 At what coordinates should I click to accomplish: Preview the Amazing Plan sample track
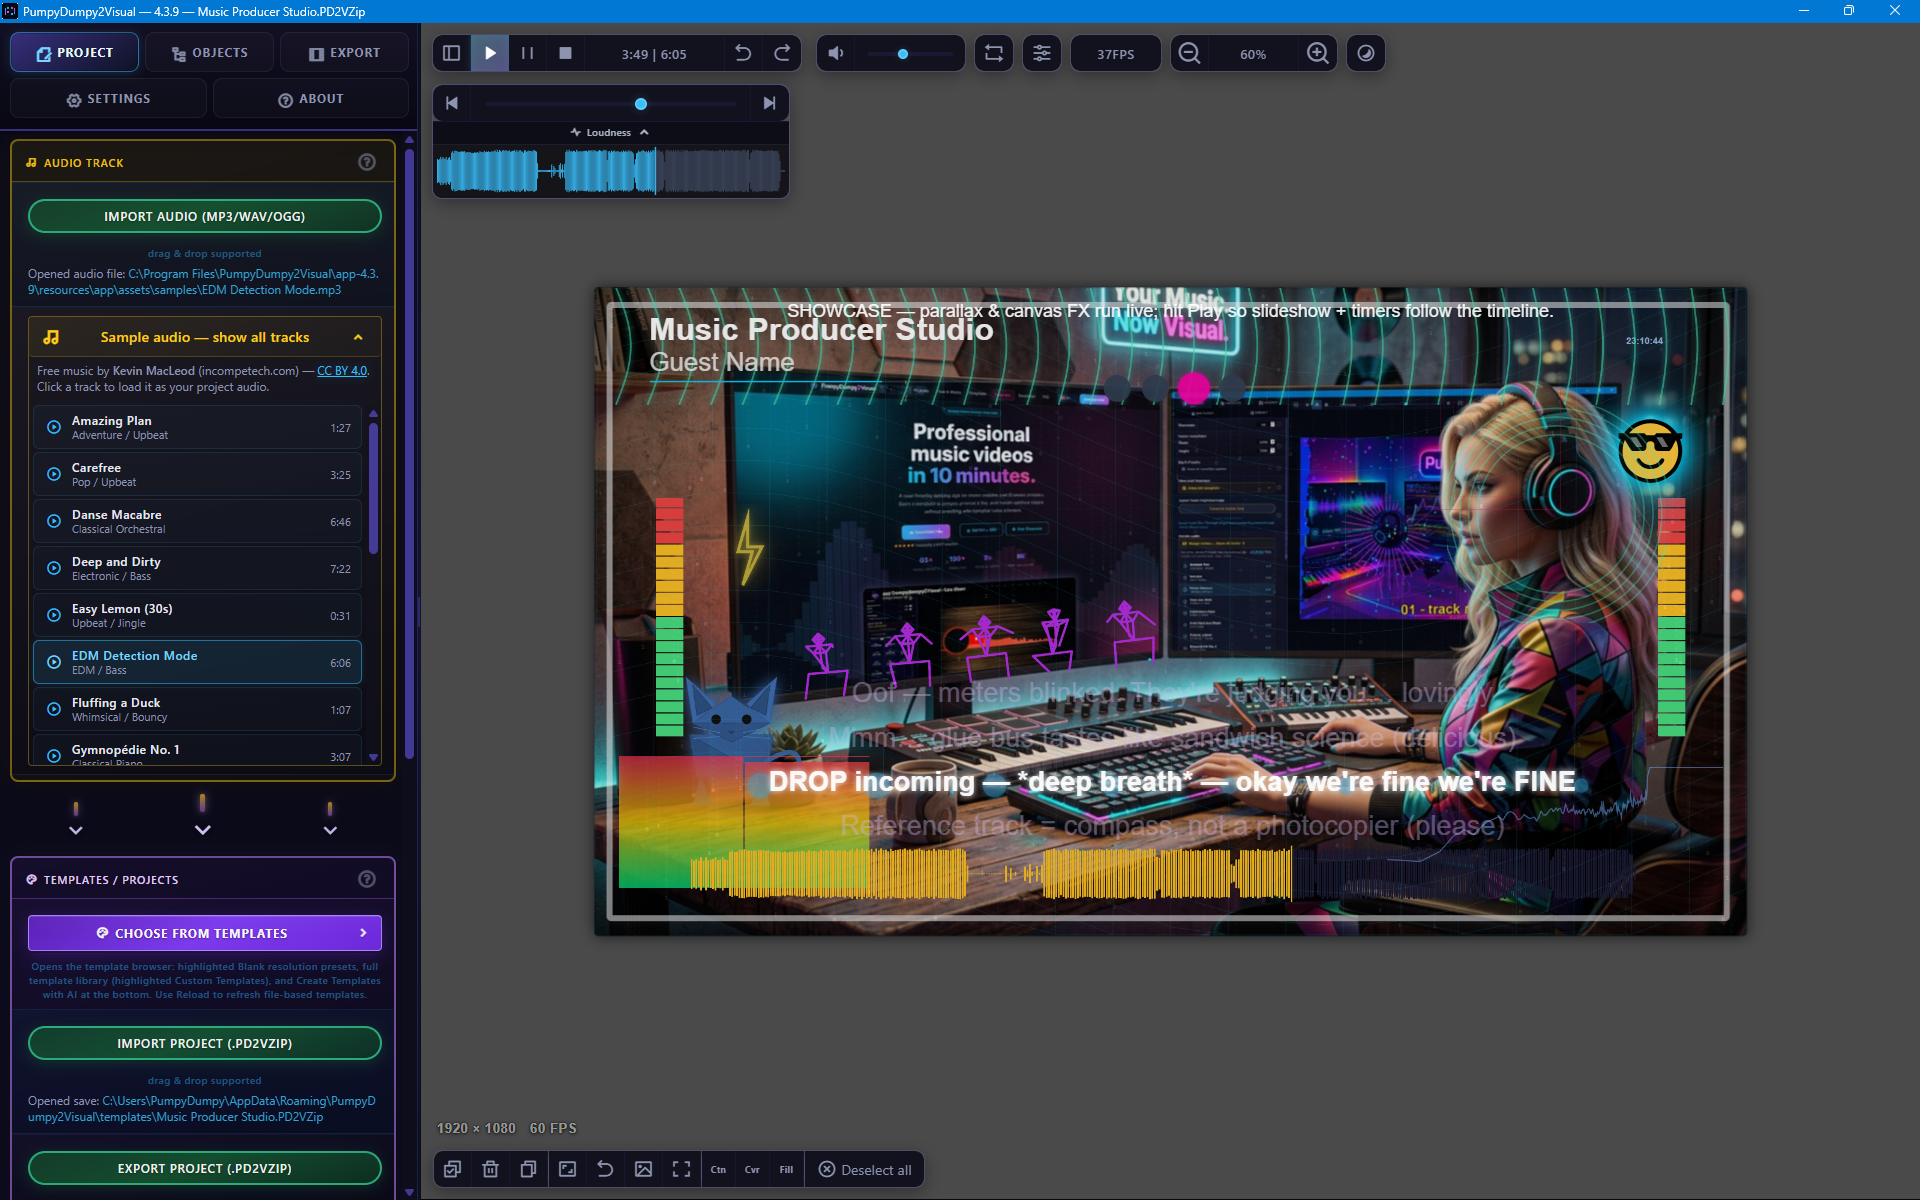54,427
